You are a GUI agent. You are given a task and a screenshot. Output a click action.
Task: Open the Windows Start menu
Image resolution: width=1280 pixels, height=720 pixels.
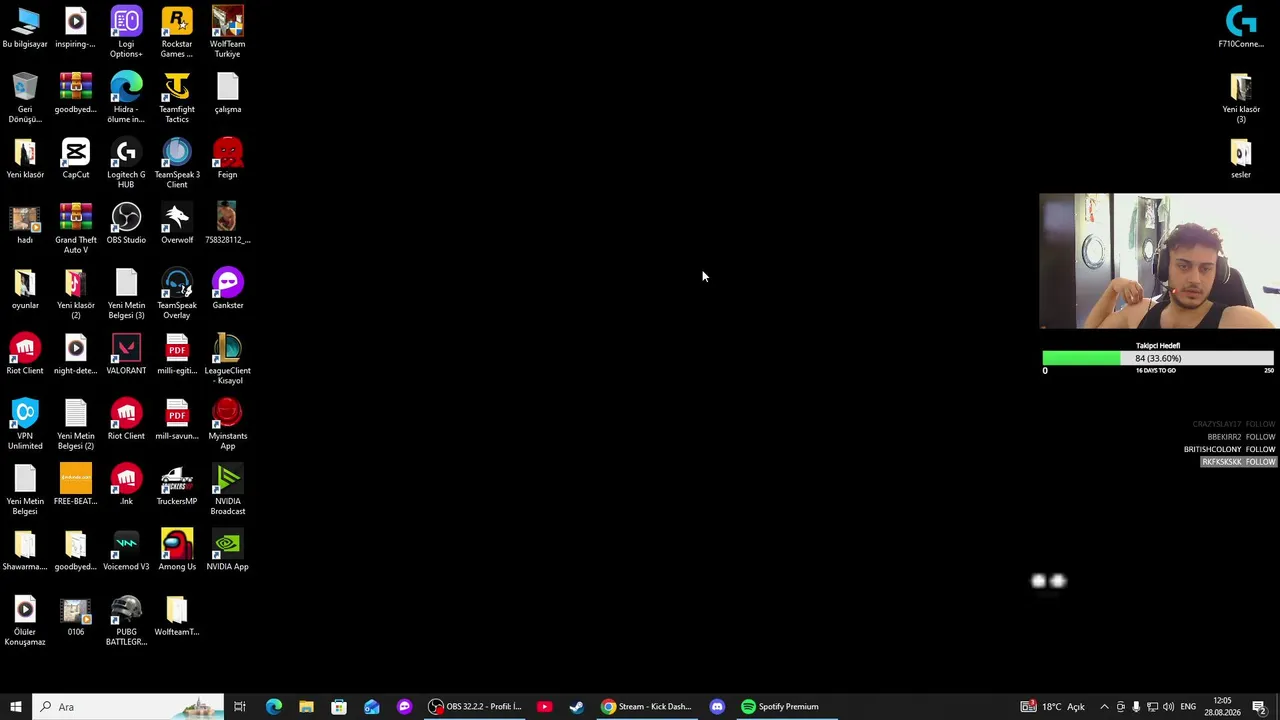point(16,707)
